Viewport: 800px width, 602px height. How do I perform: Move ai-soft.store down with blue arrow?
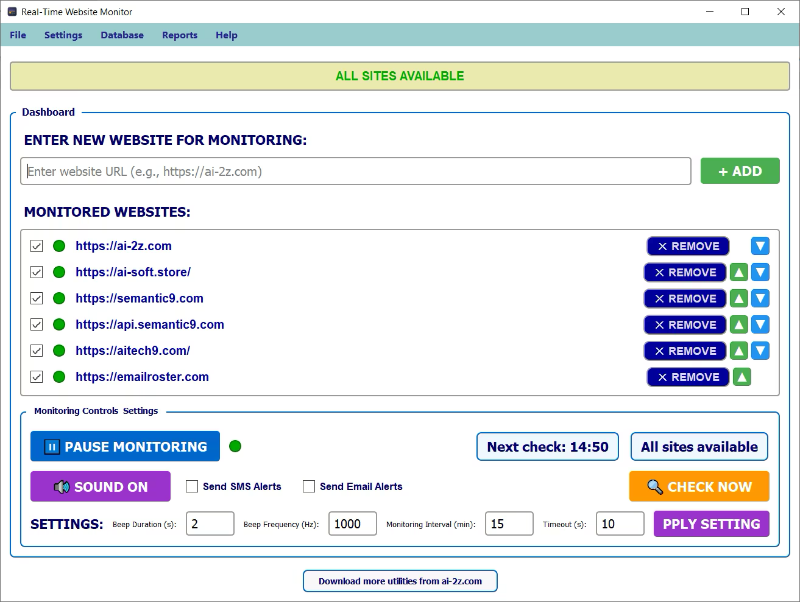(x=760, y=272)
